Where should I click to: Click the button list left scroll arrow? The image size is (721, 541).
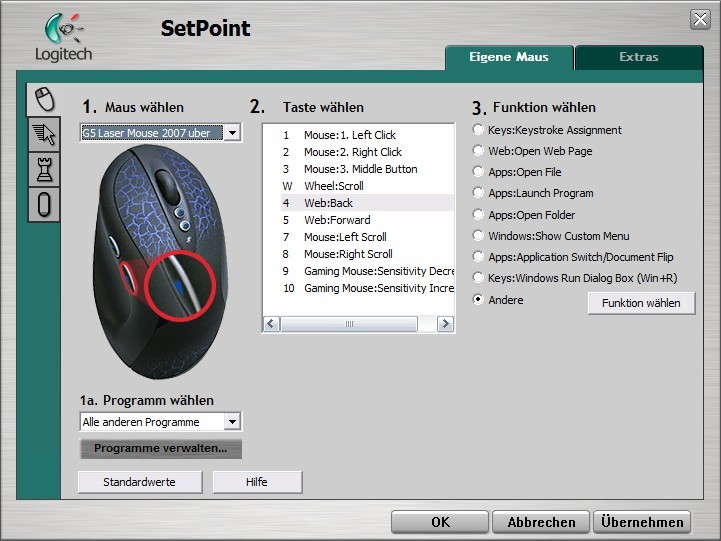pos(271,324)
